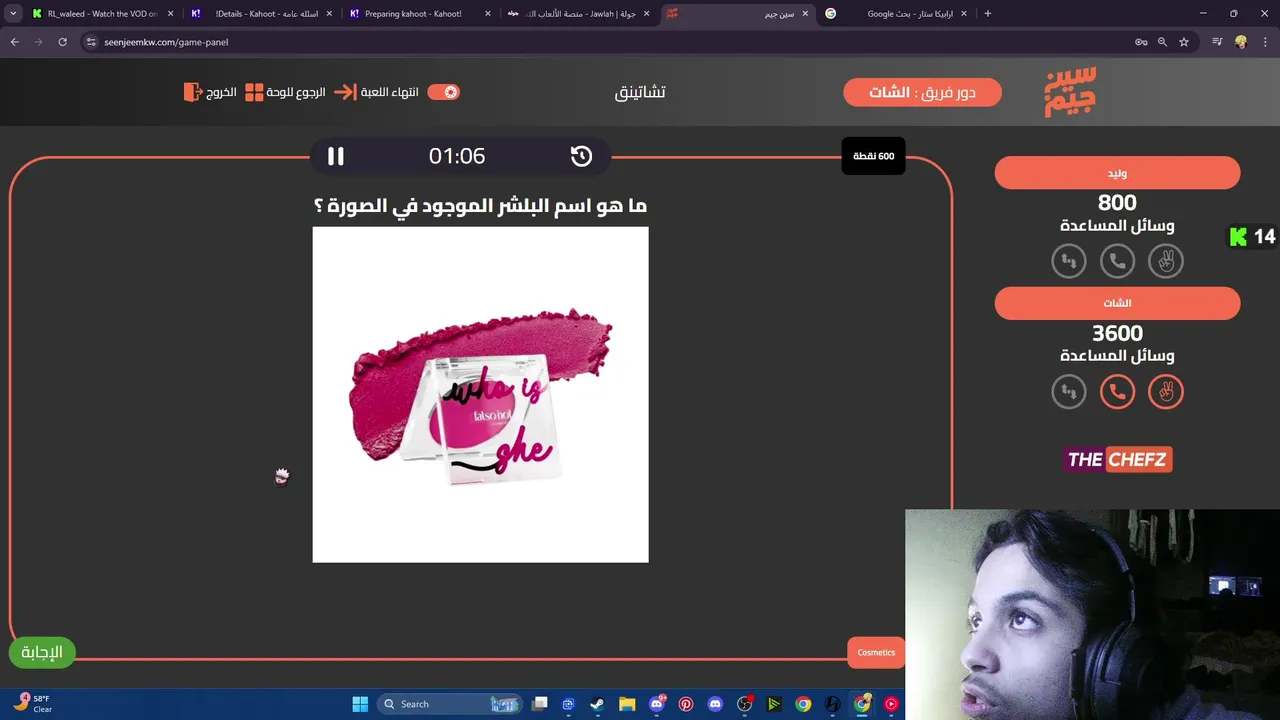The width and height of the screenshot is (1280, 720).
Task: Switch to Jawlah tab
Action: pyautogui.click(x=578, y=14)
